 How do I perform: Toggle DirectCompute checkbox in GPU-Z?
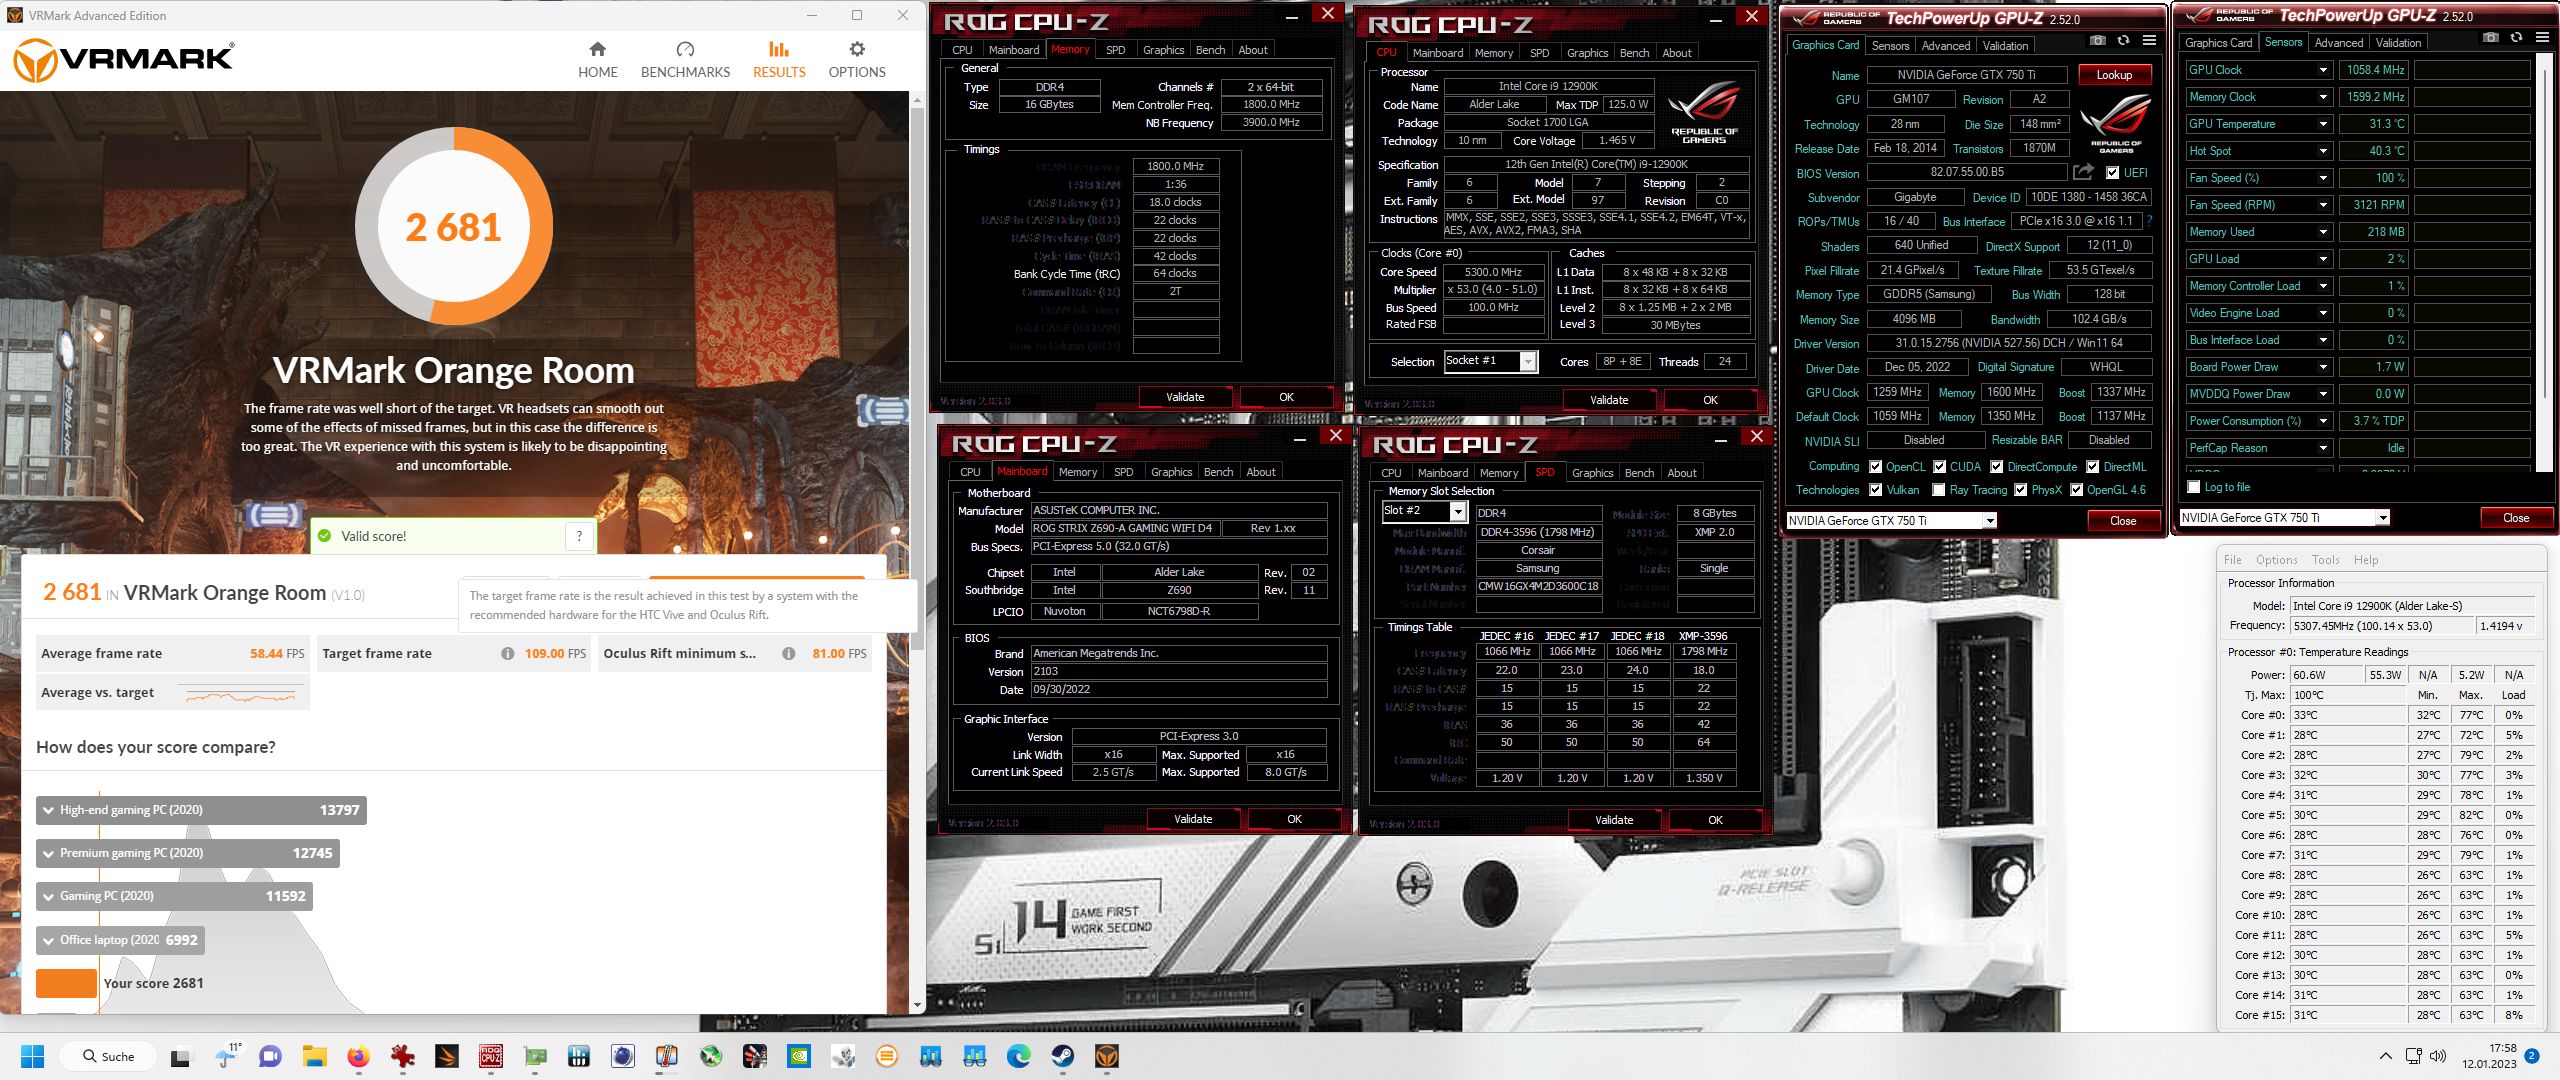pos(1996,467)
